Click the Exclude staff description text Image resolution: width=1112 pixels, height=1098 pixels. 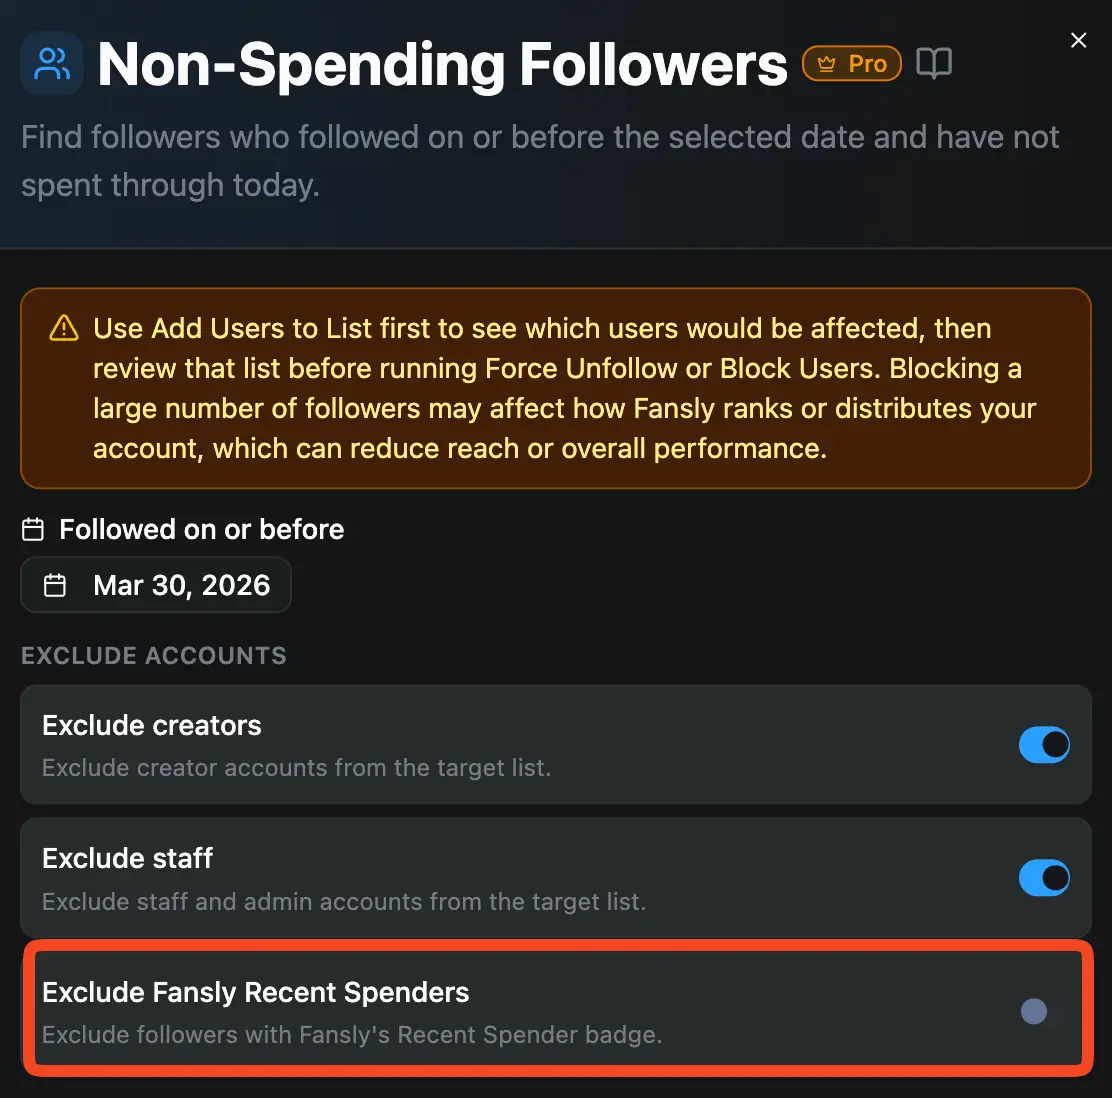(x=343, y=901)
